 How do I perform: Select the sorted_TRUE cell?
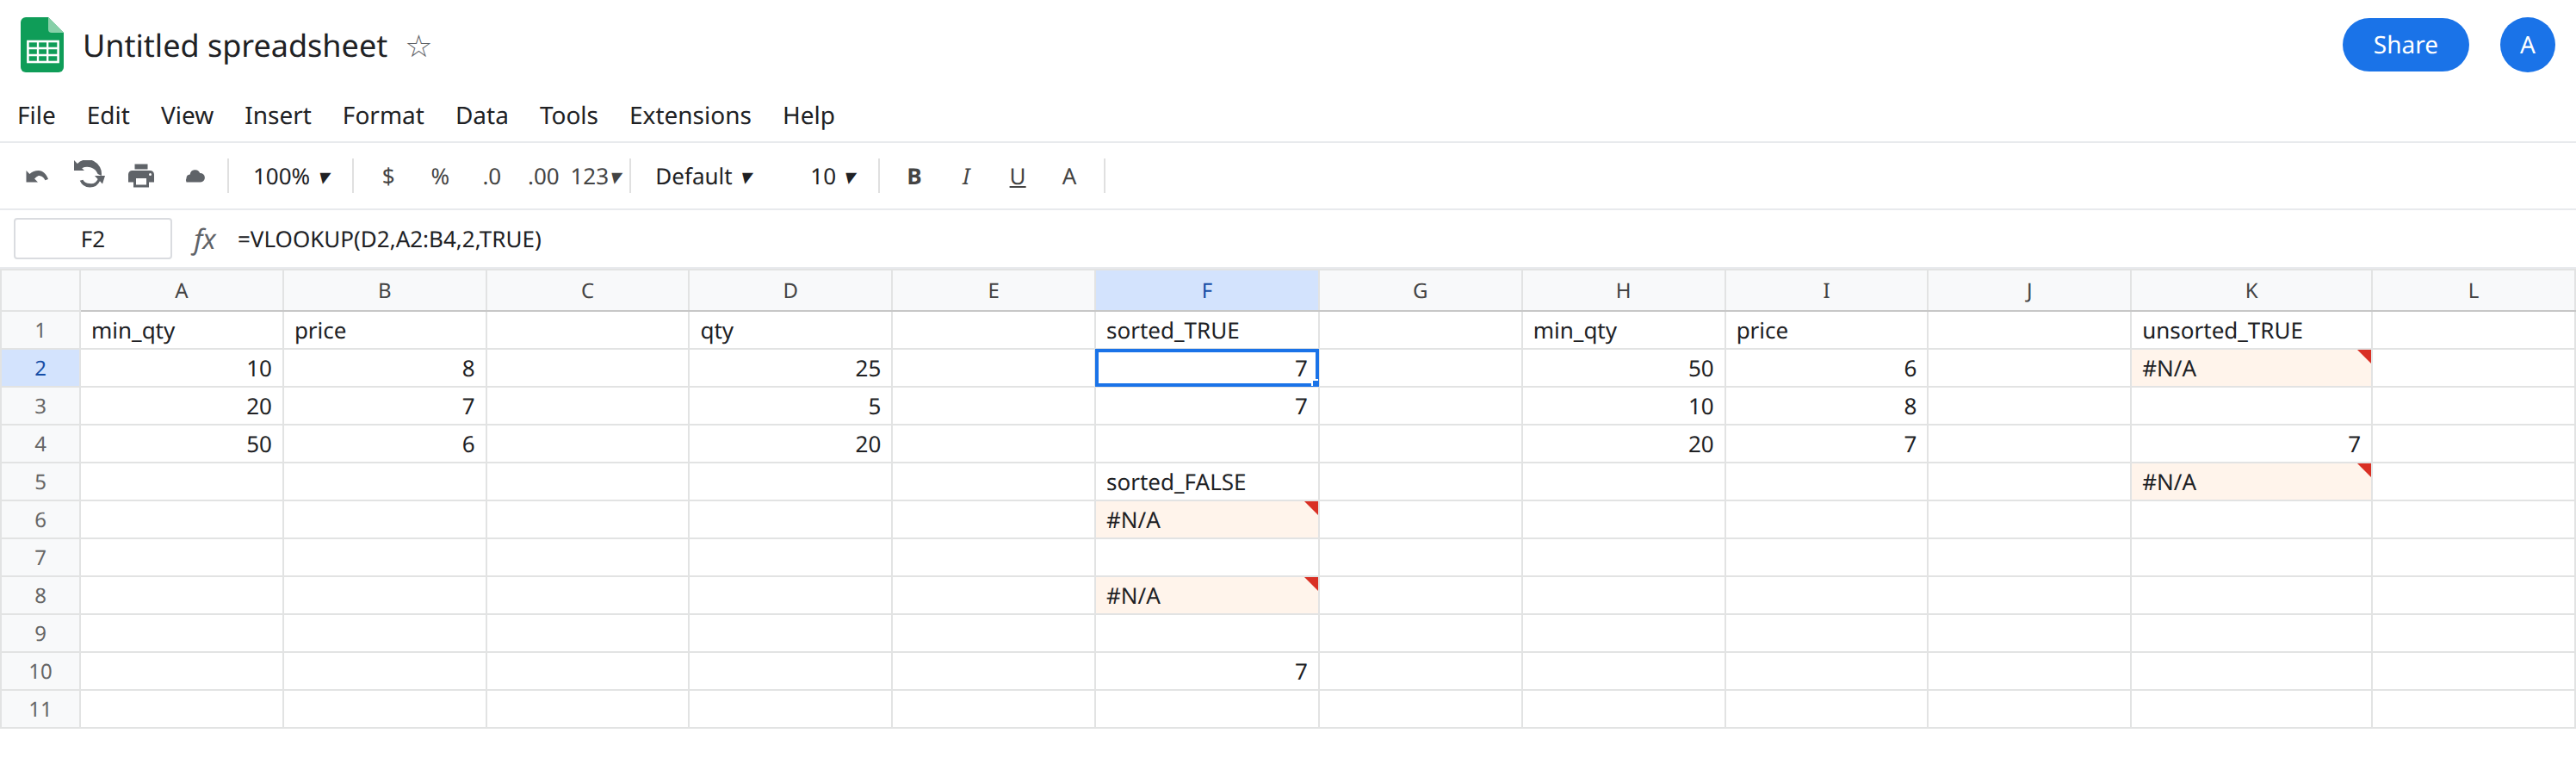[1207, 331]
